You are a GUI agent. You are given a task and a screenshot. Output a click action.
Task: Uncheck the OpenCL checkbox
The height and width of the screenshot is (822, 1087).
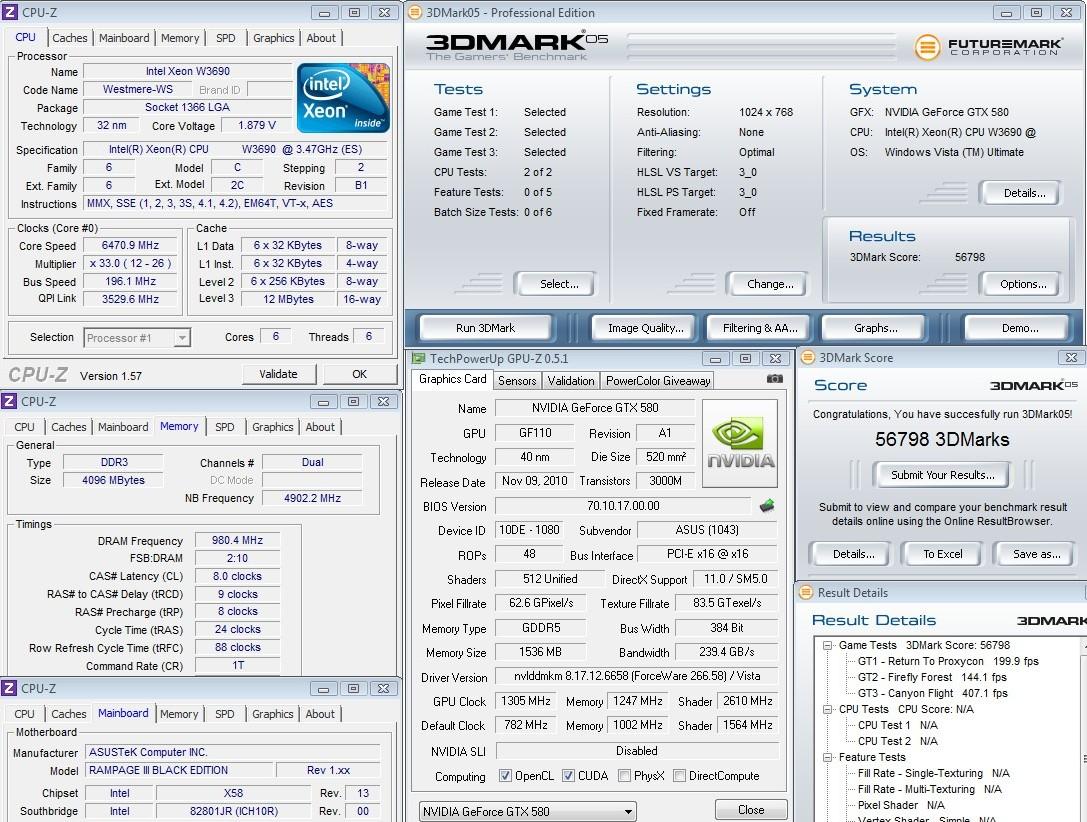point(505,776)
